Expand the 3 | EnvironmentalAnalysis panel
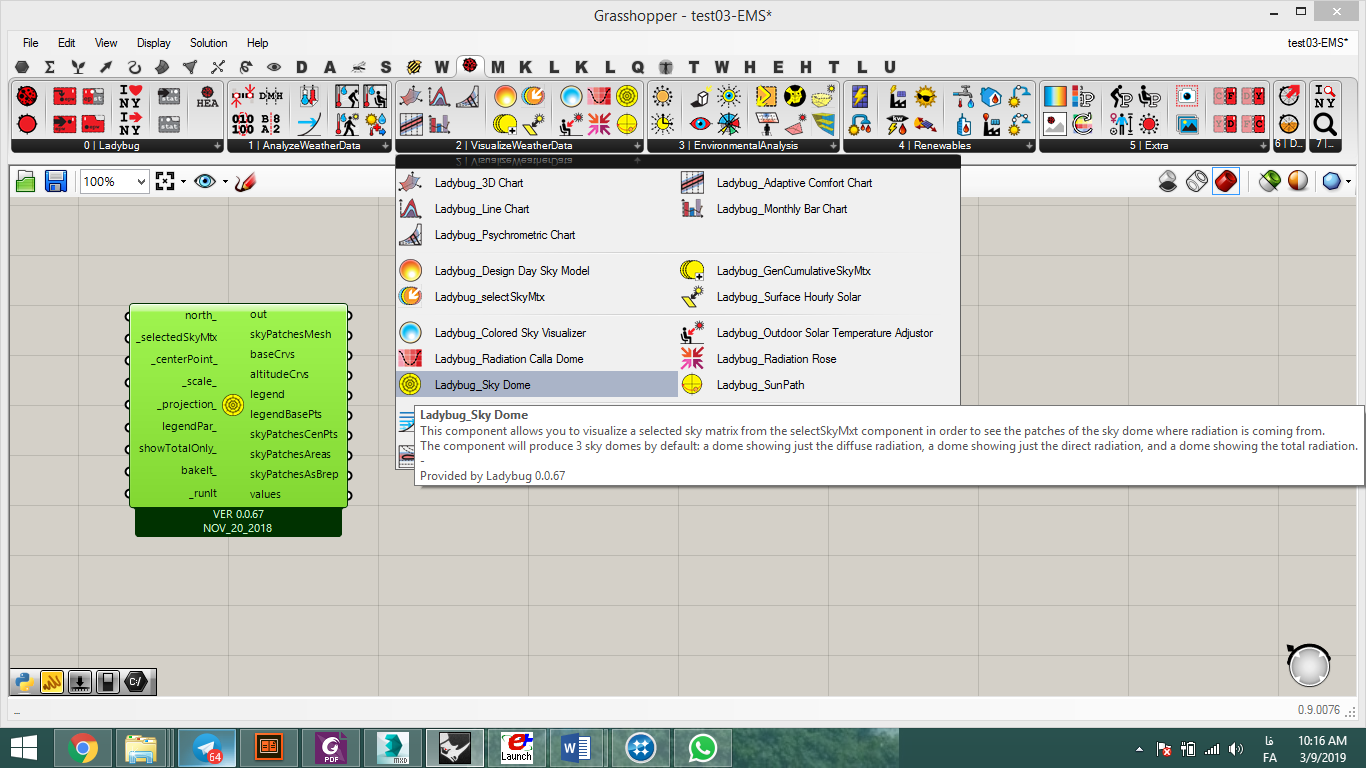Screen dimensions: 1366x768 tap(834, 146)
